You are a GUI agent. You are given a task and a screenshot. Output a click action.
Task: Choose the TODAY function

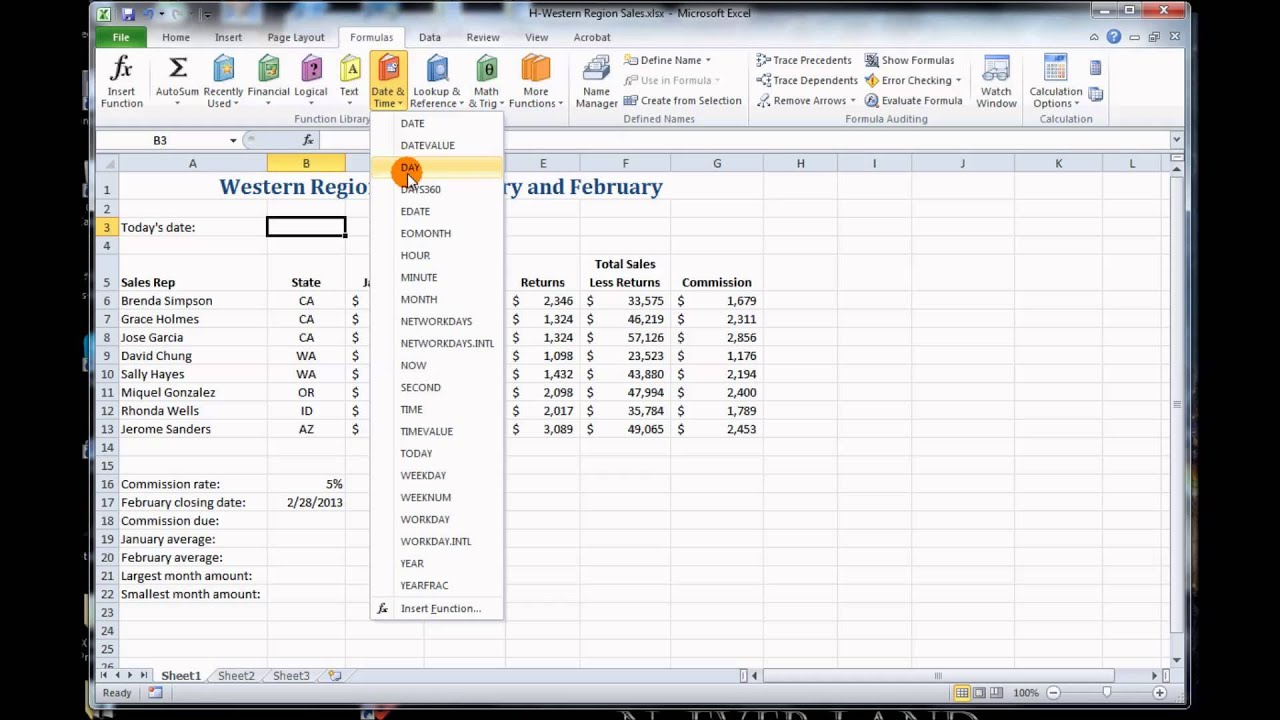pyautogui.click(x=437, y=453)
